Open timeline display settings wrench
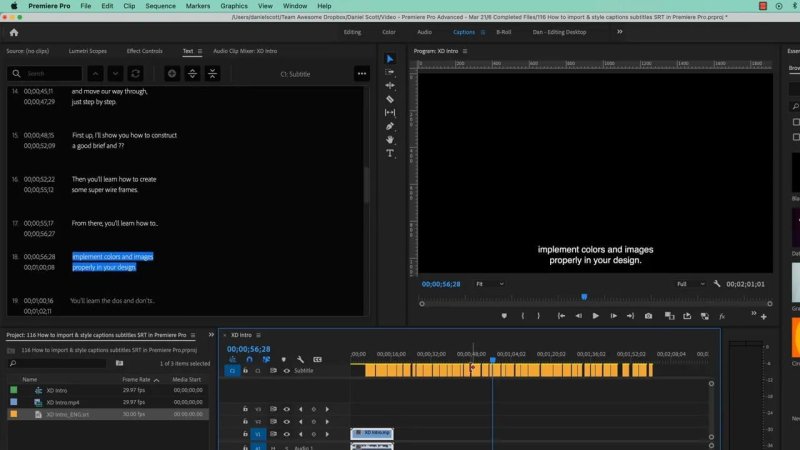Image resolution: width=800 pixels, height=450 pixels. pos(300,360)
